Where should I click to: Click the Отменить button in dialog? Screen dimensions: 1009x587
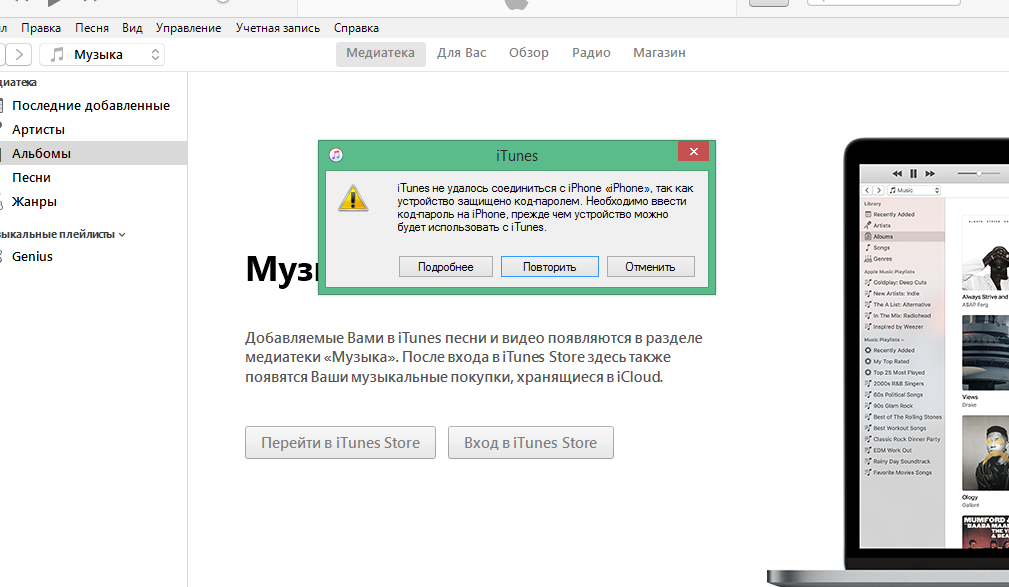(650, 266)
